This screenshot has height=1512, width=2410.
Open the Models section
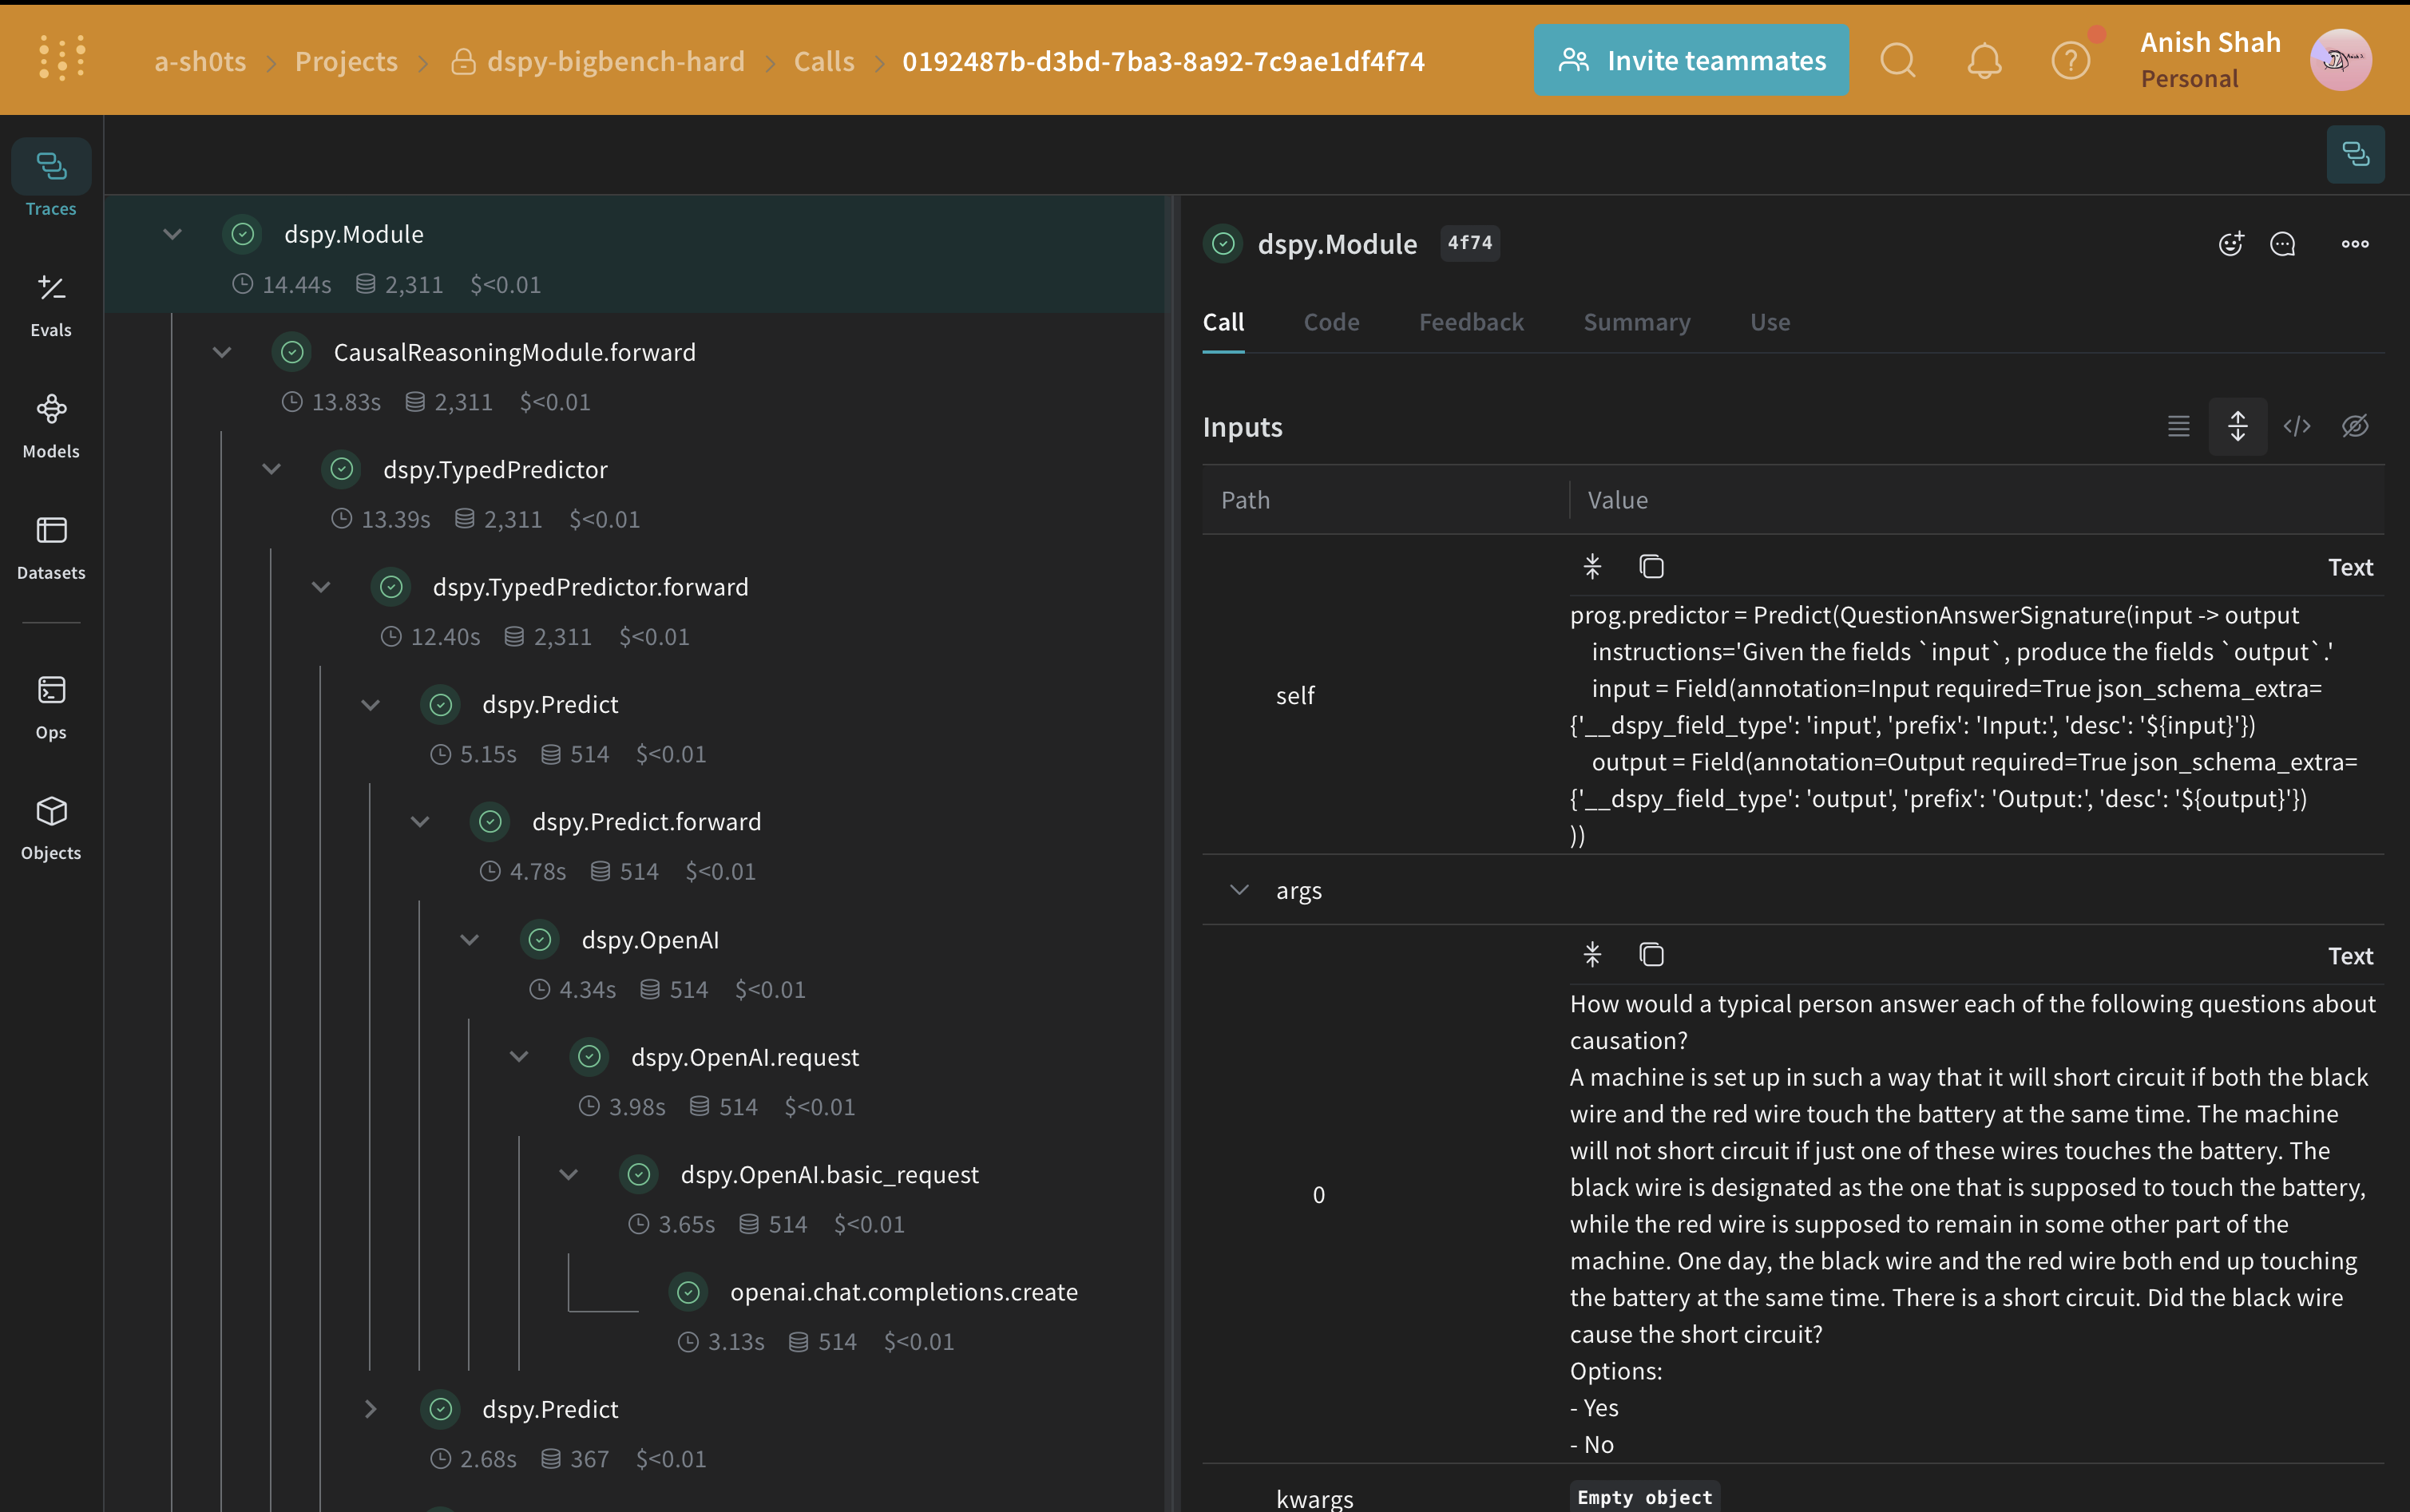click(x=51, y=423)
